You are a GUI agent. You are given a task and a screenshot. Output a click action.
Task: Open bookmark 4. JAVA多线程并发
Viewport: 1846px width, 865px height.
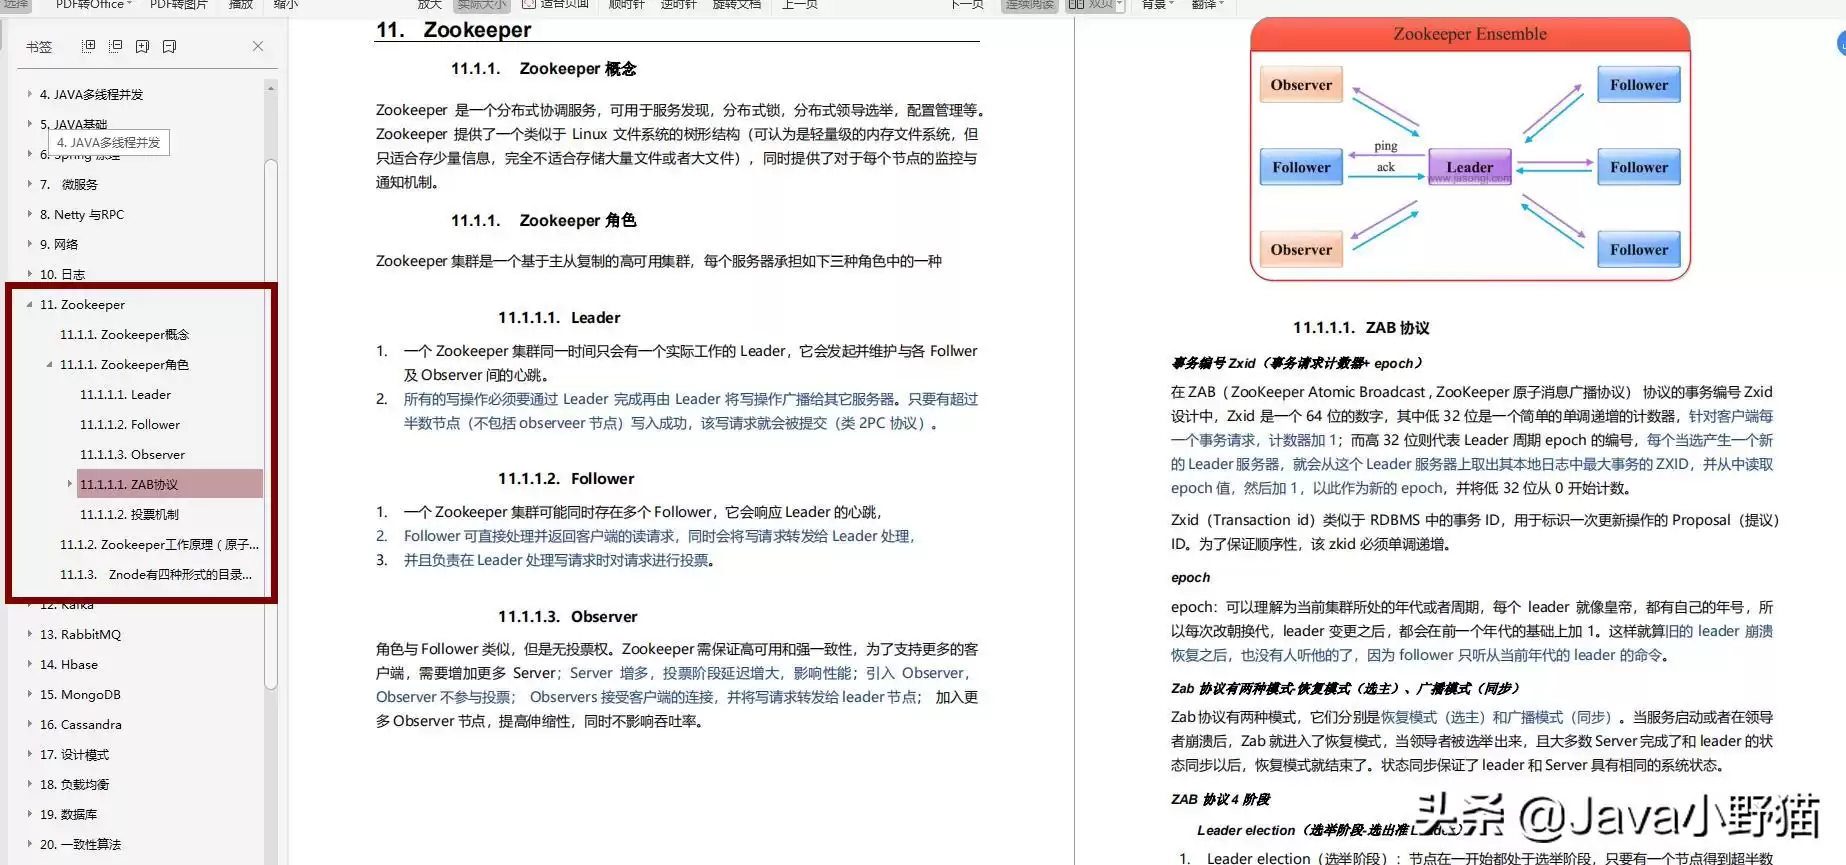[x=91, y=94]
